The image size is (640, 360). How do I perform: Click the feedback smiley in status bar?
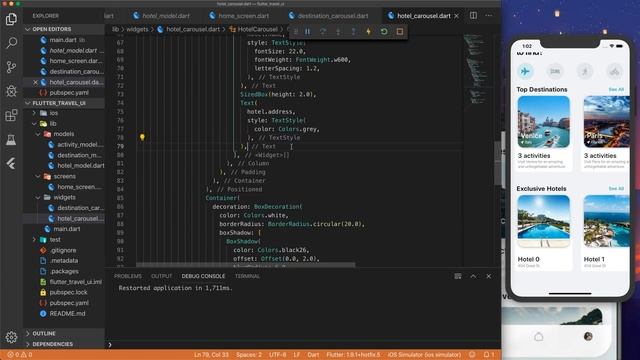[x=472, y=355]
